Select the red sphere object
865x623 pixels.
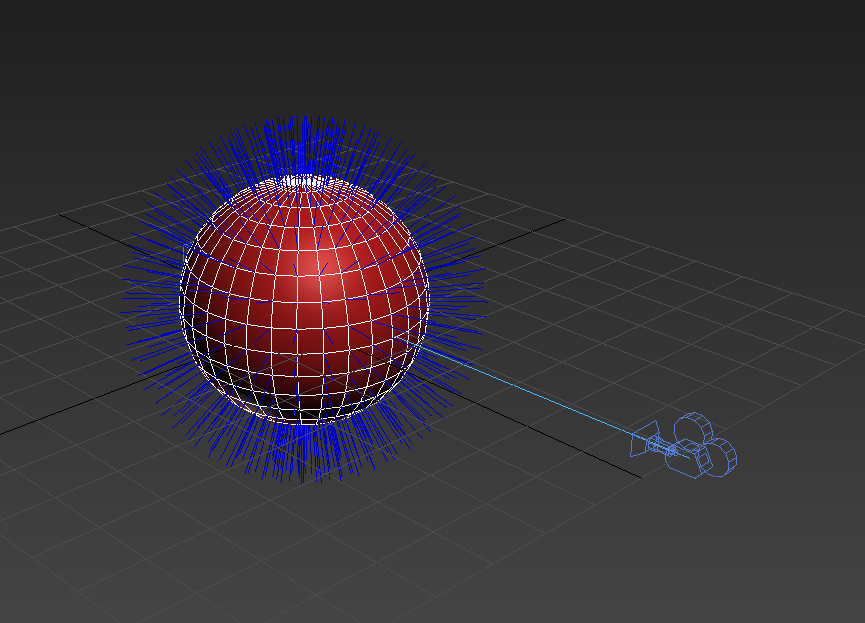(x=304, y=300)
